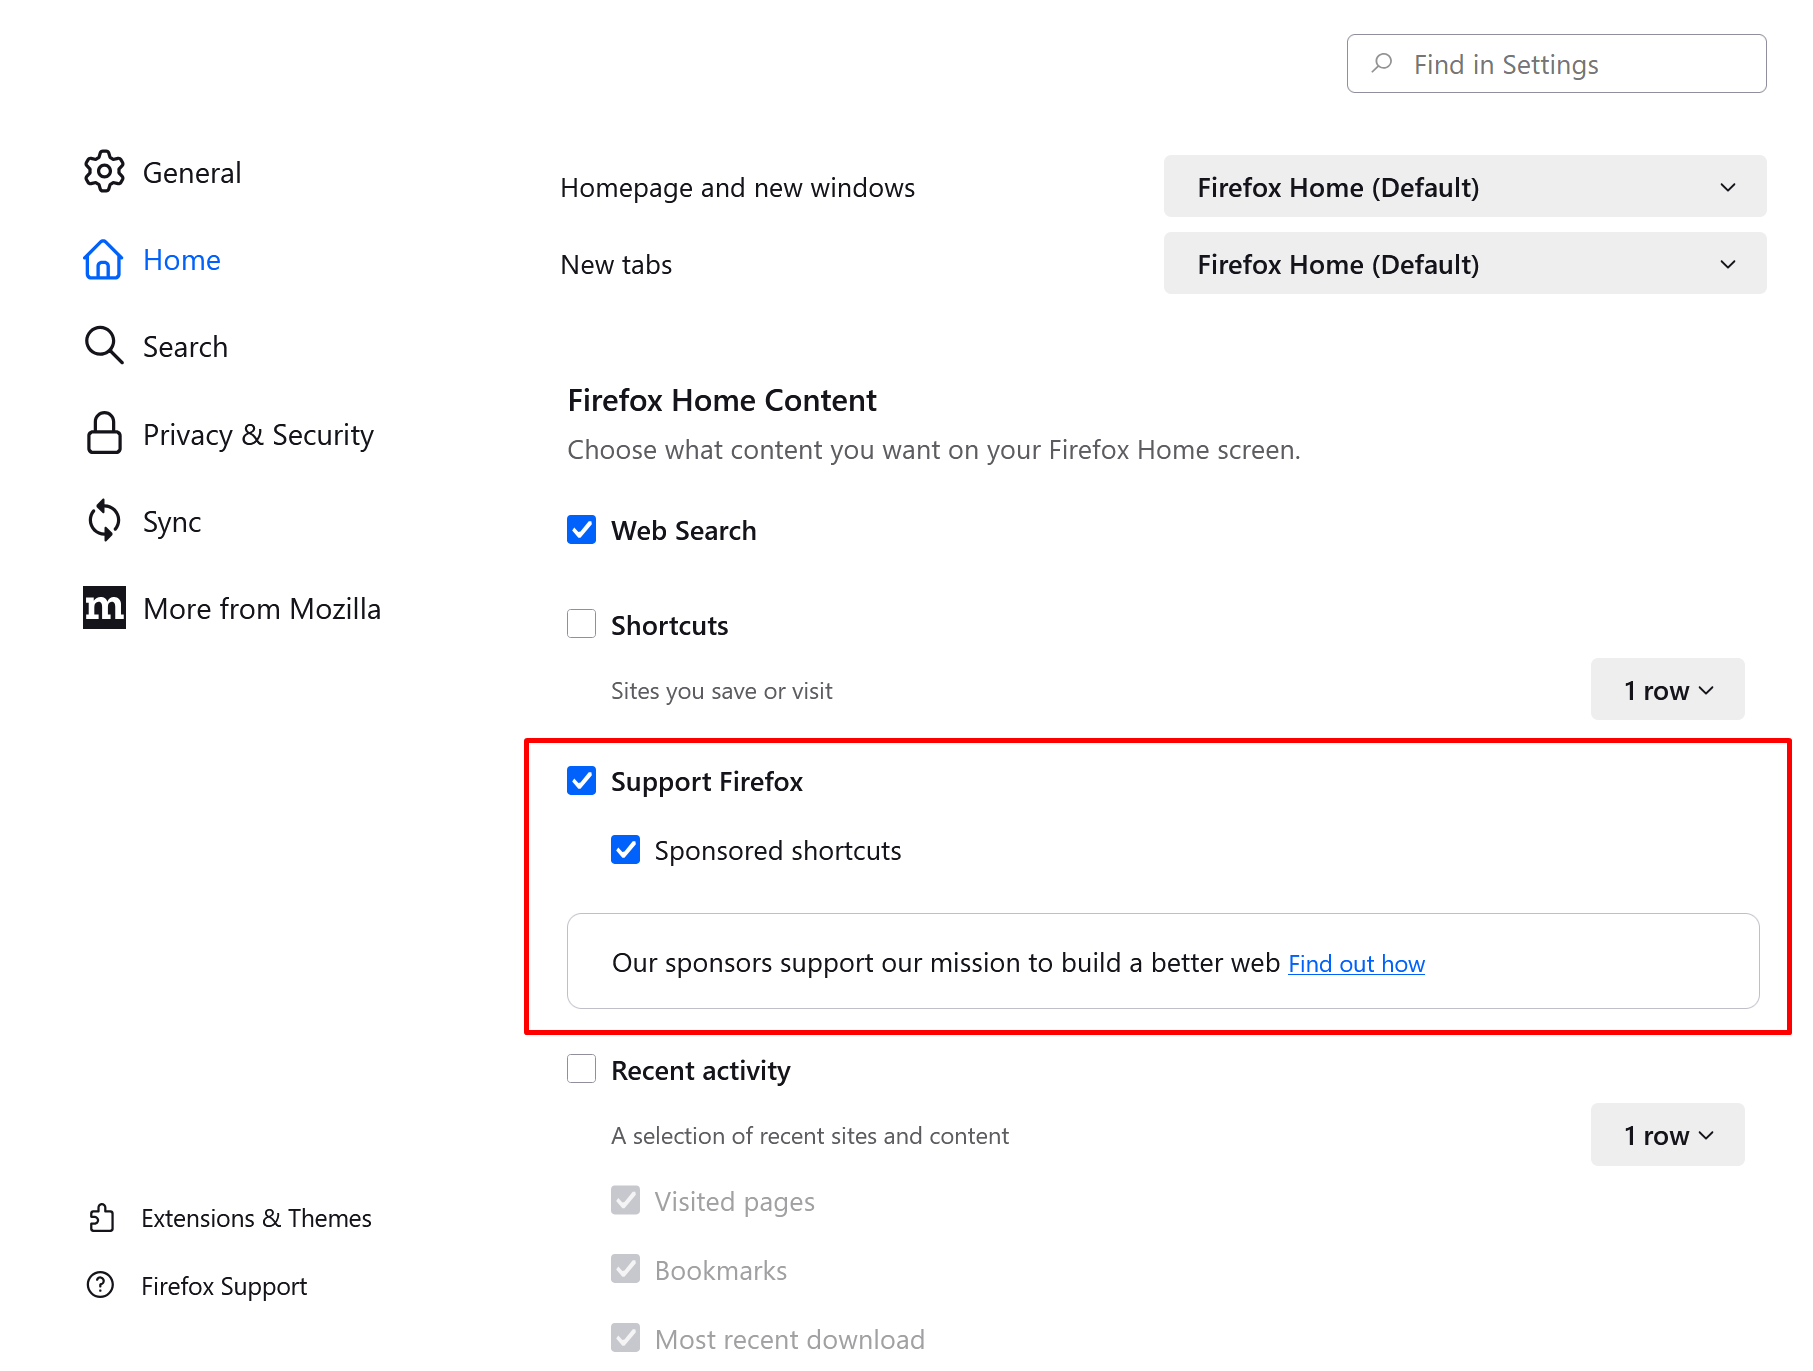
Task: Click 'Our sponsors support our mission' text
Action: click(946, 963)
